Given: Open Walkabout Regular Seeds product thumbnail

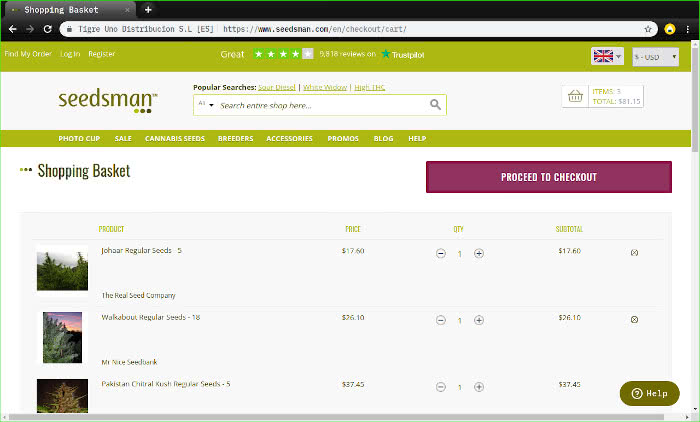Looking at the screenshot, I should click(62, 337).
